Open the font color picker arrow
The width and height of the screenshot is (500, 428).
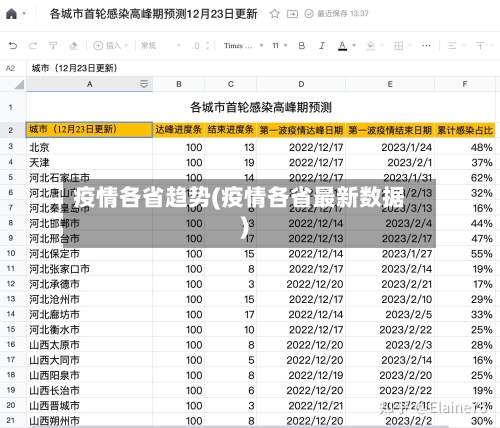tap(354, 45)
